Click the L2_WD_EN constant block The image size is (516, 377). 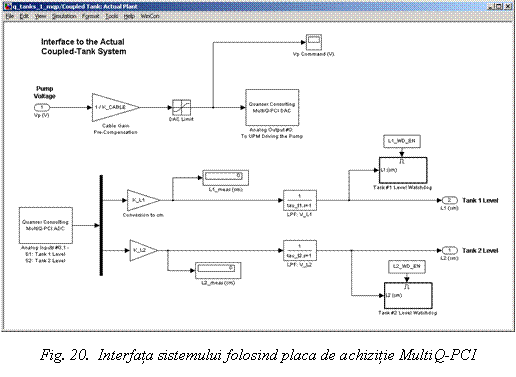[x=407, y=266]
